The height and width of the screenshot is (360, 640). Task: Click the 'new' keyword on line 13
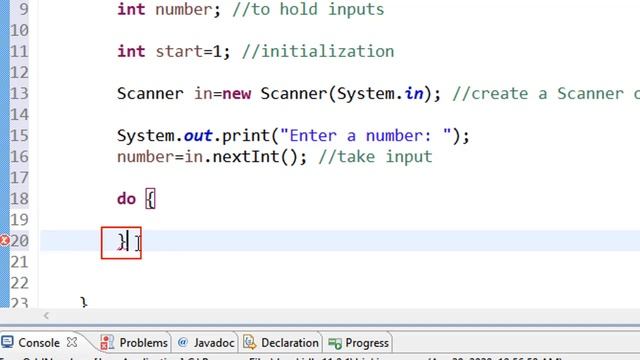[237, 94]
